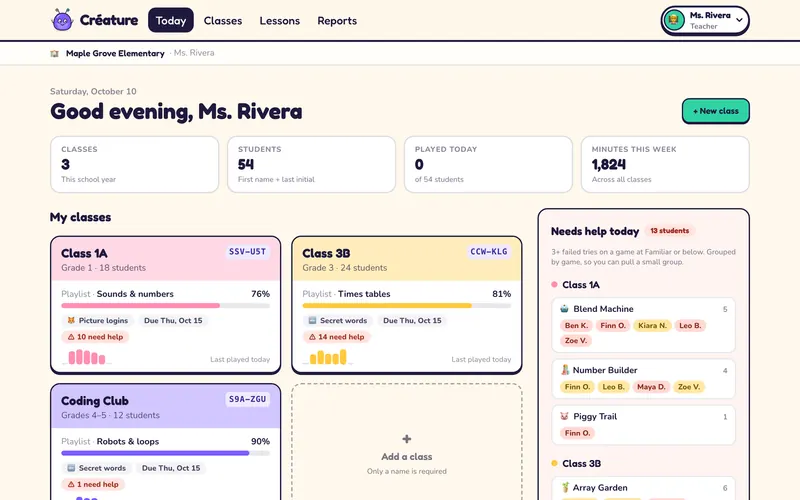Click the Sounds & numbers progress bar
800x500 pixels.
click(165, 306)
